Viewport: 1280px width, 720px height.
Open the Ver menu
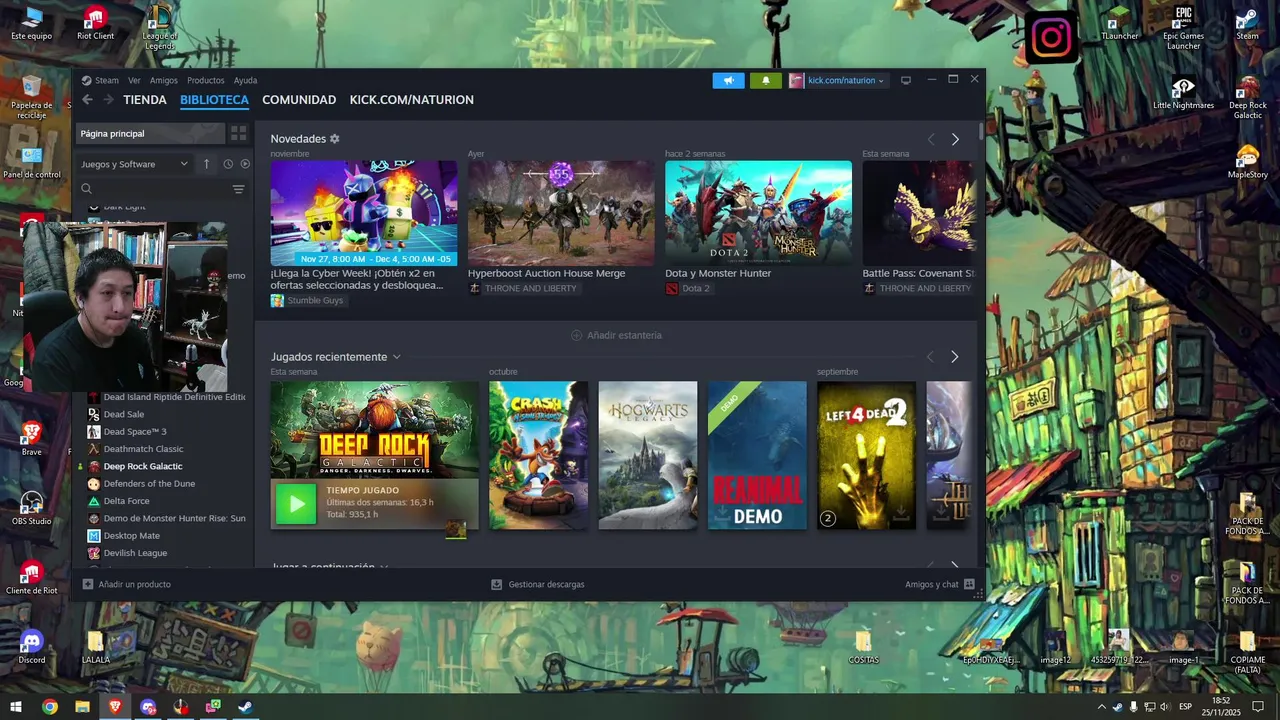(134, 80)
